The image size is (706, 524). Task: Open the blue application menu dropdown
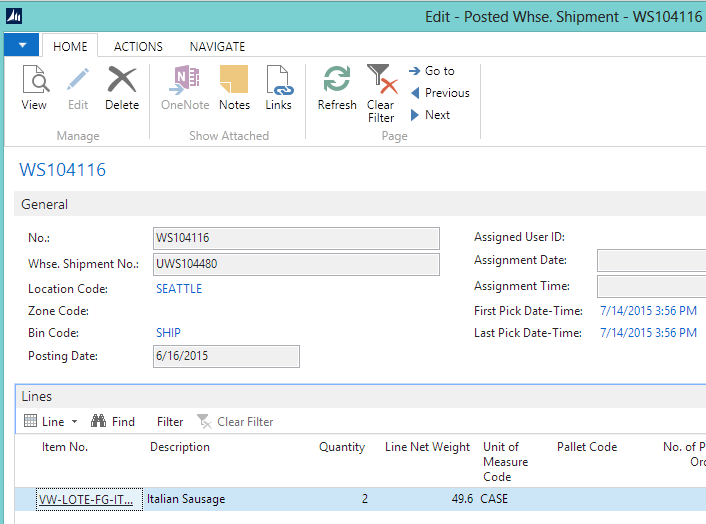(x=21, y=45)
